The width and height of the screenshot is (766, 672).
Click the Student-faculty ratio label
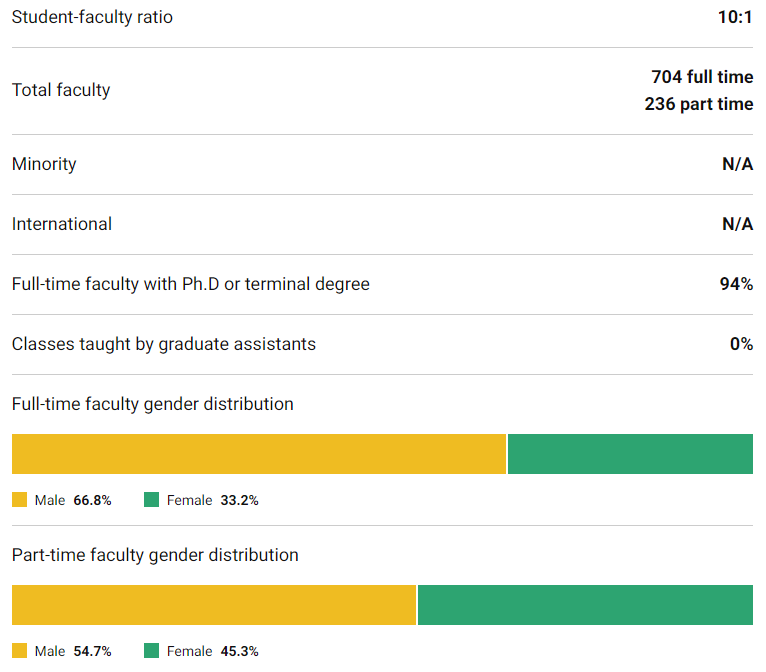[92, 17]
